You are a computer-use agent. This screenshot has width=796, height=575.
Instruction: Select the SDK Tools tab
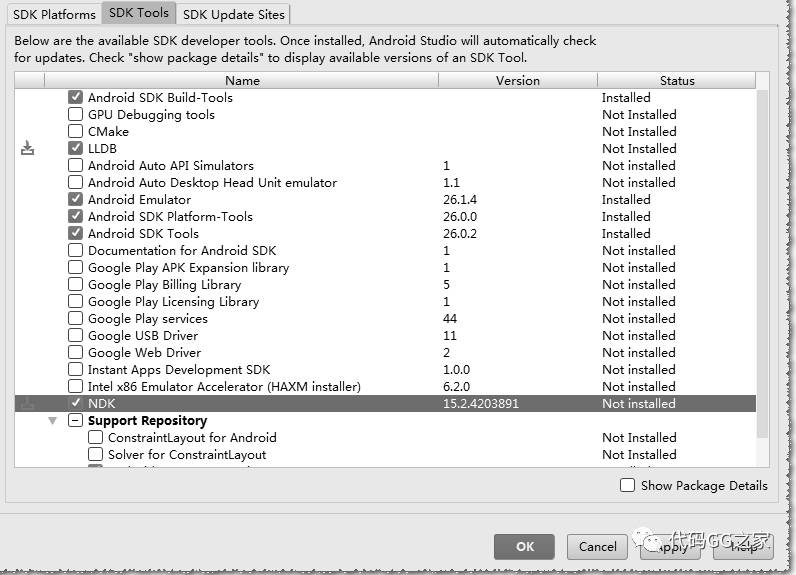139,13
